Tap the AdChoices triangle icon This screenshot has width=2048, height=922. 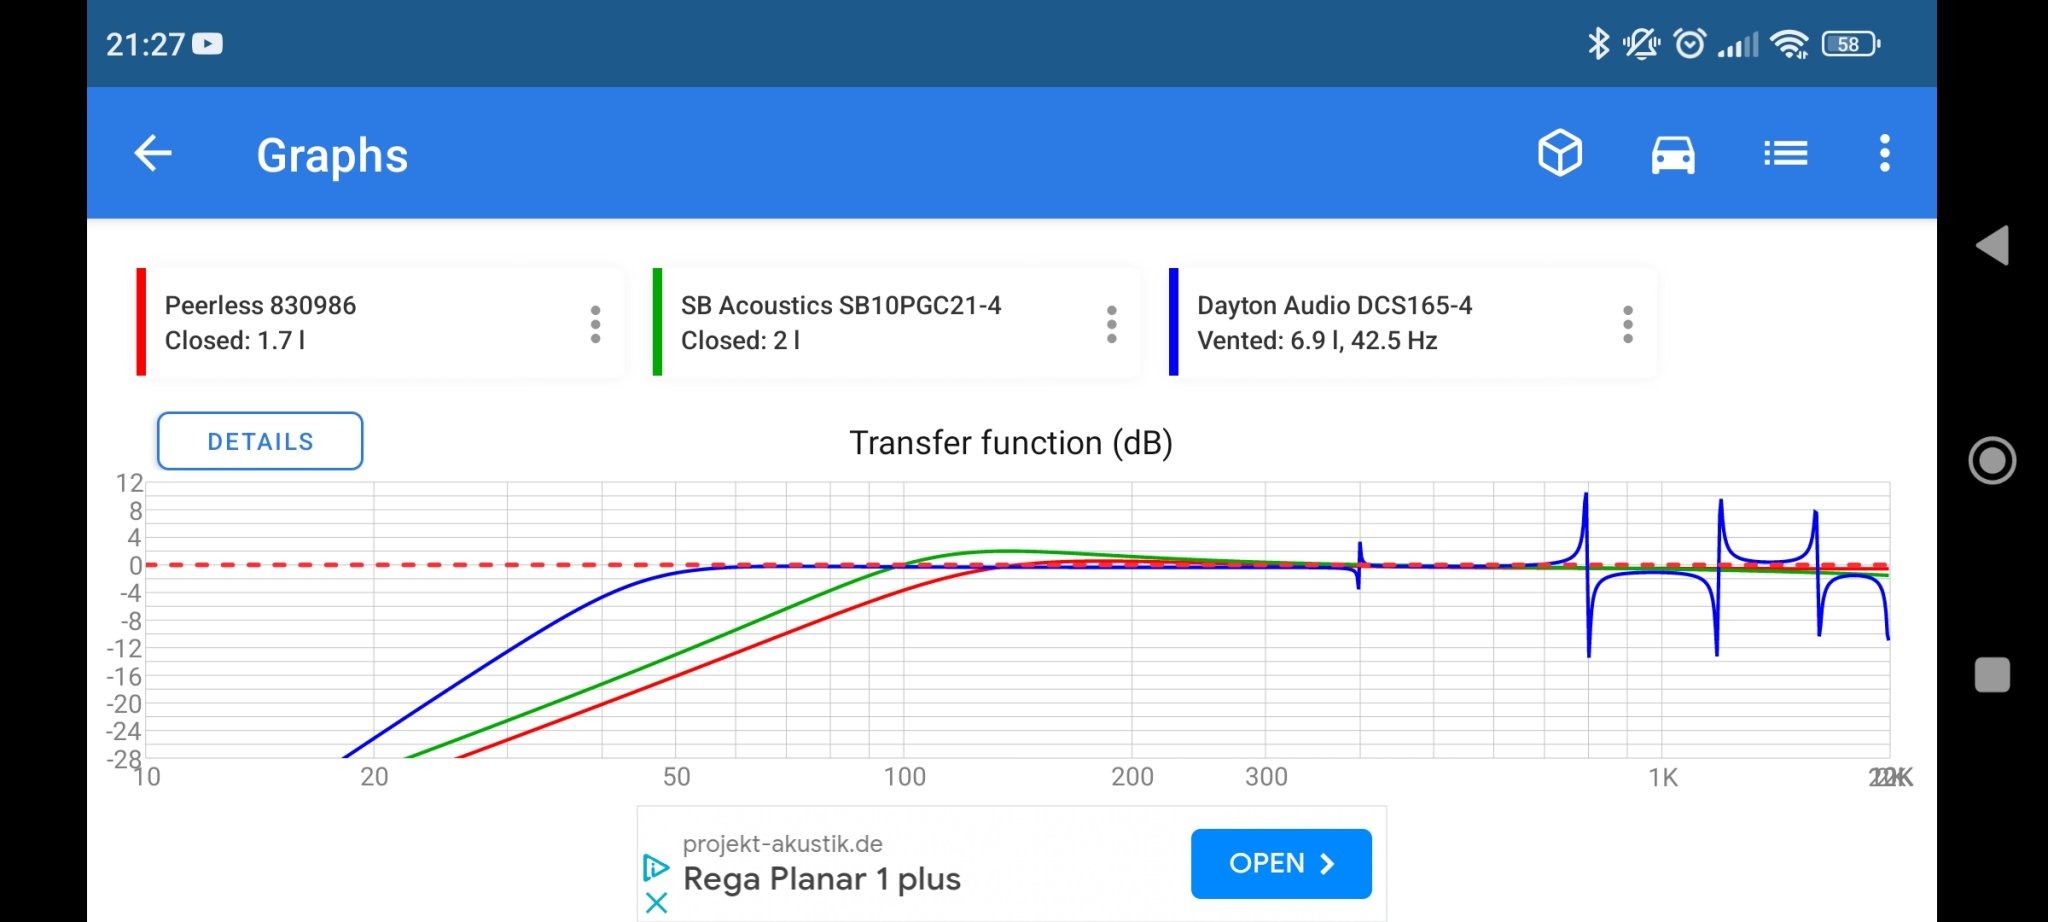[656, 867]
